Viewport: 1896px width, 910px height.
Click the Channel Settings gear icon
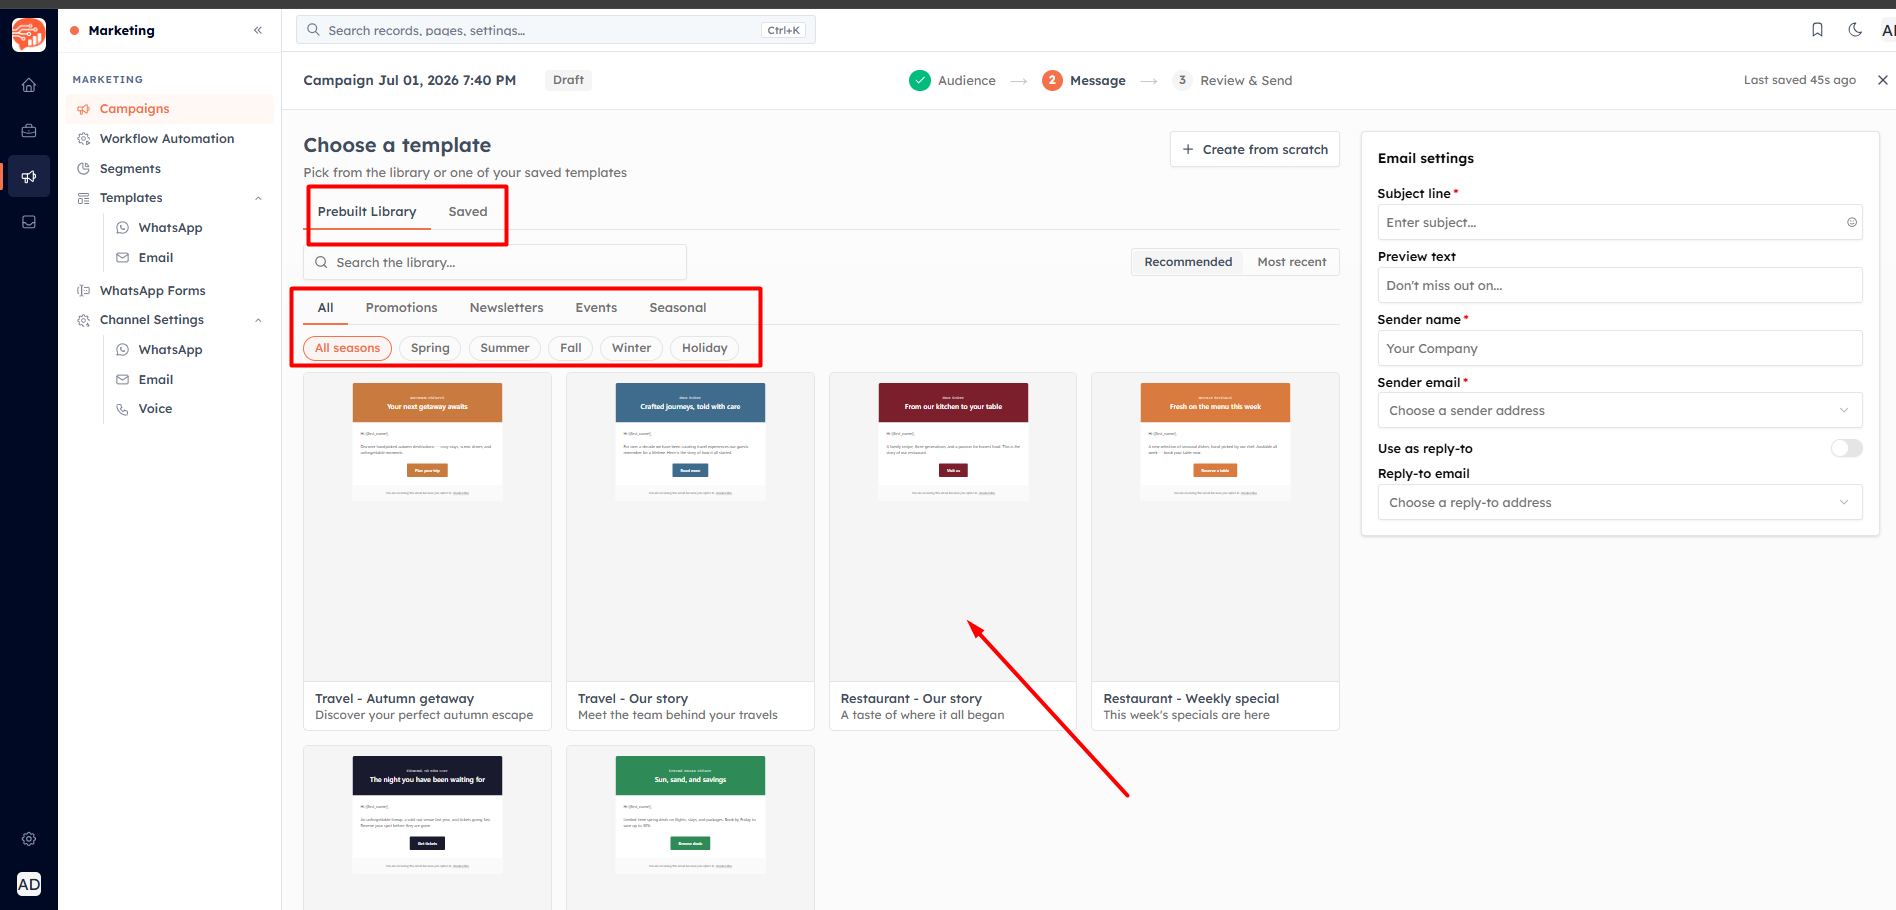(84, 320)
